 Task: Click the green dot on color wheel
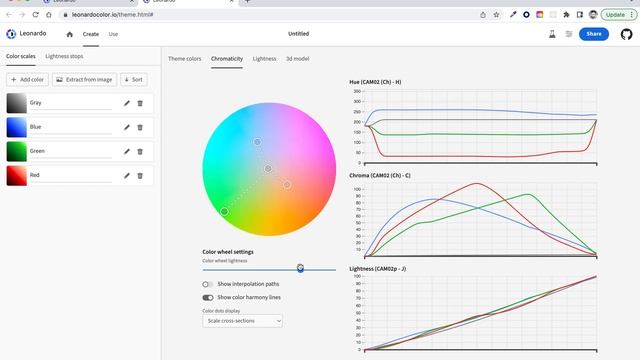(x=224, y=211)
